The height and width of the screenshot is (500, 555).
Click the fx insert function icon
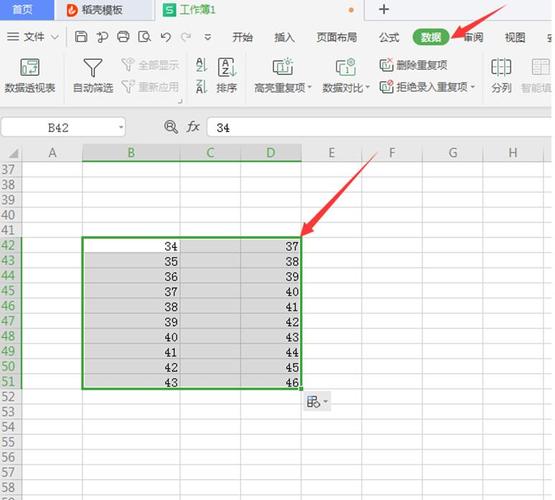click(193, 127)
